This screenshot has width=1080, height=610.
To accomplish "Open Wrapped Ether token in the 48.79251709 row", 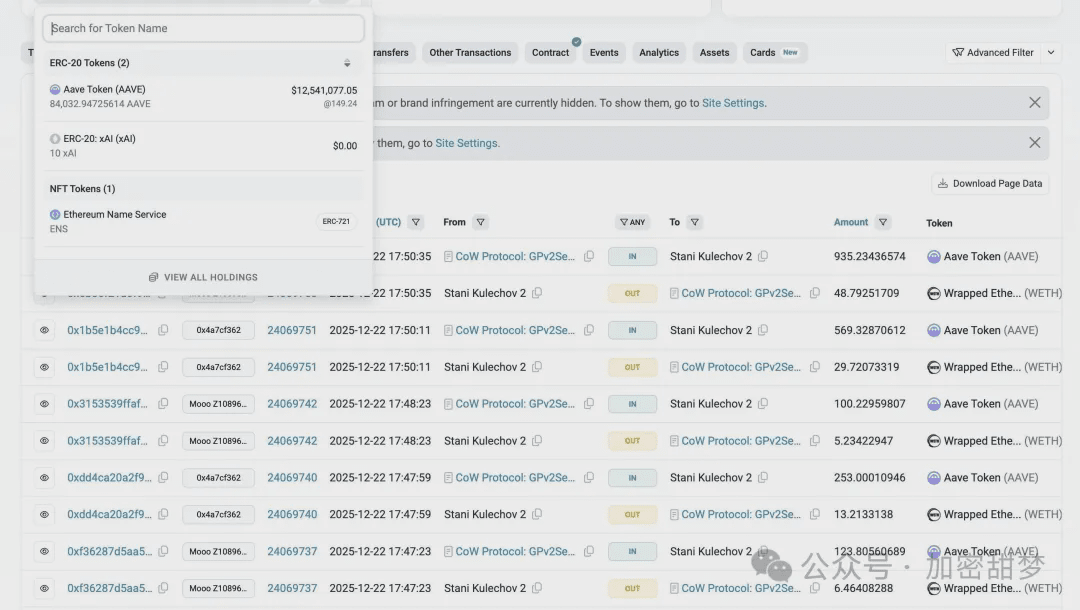I will tap(1003, 293).
